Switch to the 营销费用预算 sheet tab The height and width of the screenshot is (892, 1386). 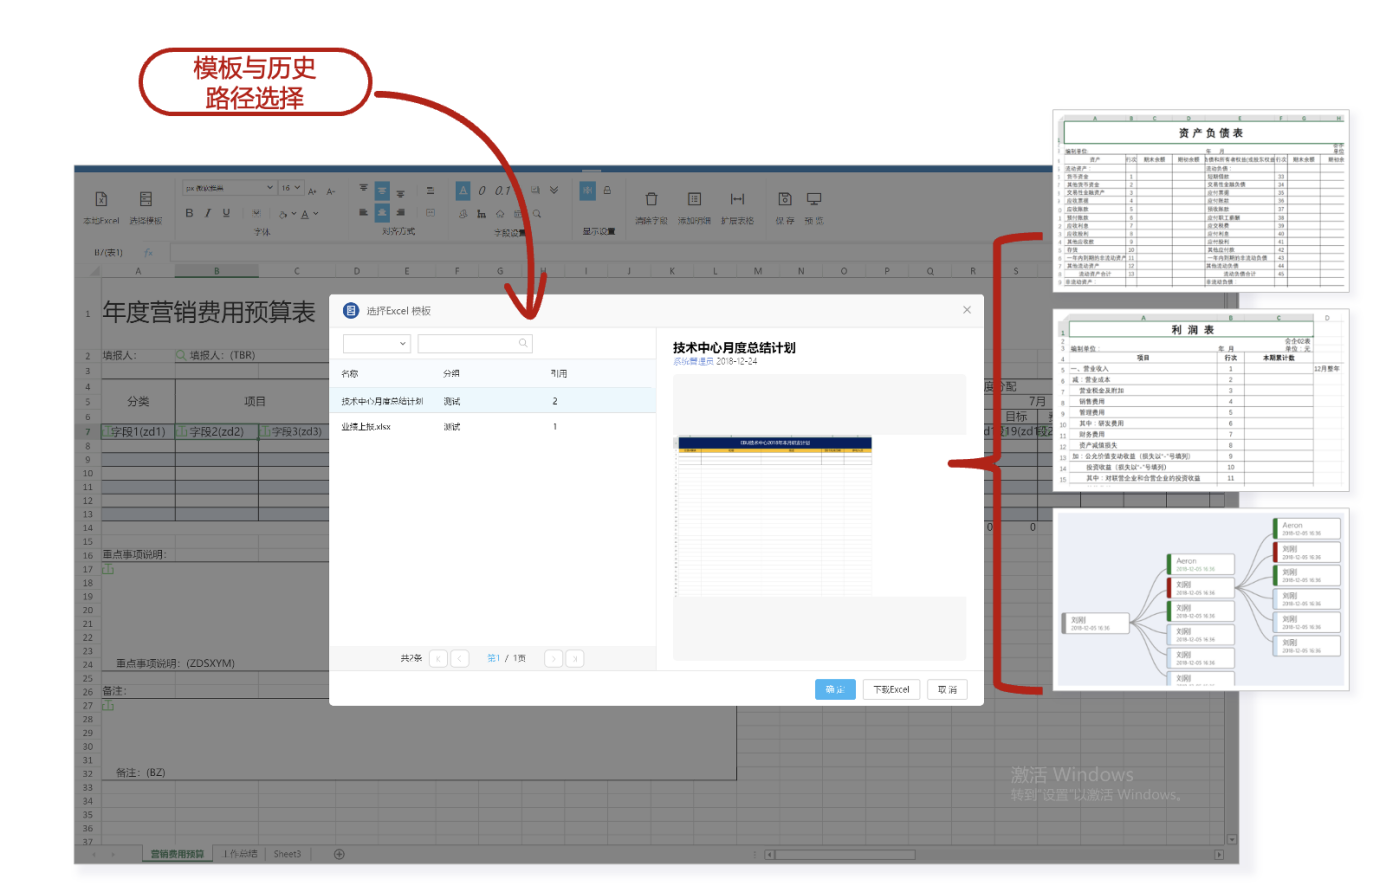tap(177, 854)
